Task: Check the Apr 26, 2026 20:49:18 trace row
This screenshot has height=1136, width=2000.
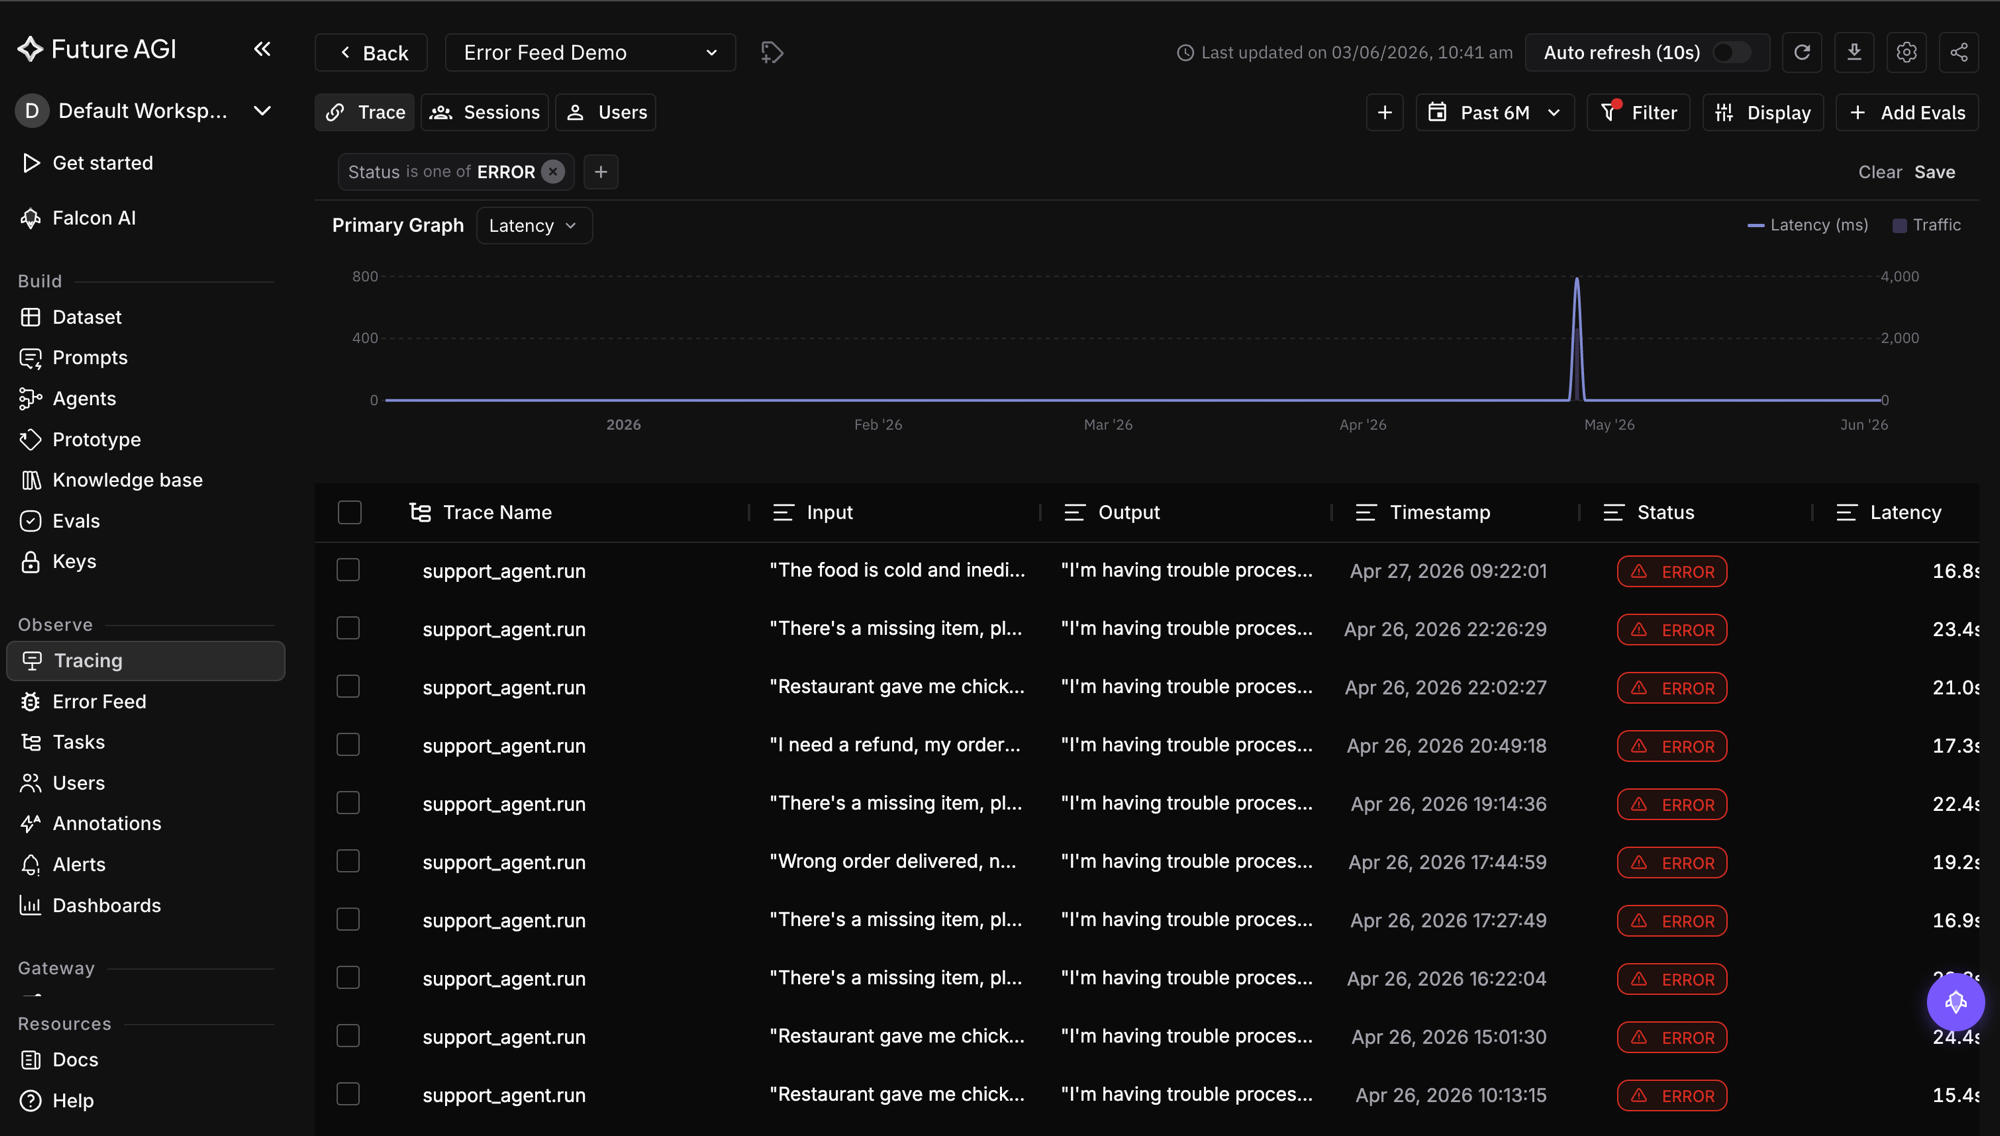Action: pyautogui.click(x=348, y=745)
